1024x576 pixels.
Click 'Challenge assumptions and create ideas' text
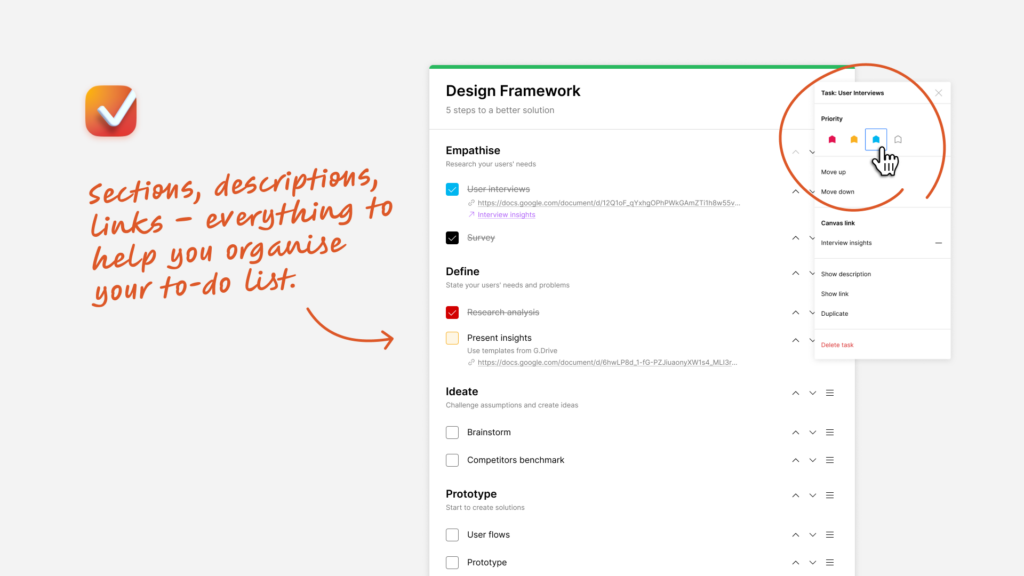[511, 405]
